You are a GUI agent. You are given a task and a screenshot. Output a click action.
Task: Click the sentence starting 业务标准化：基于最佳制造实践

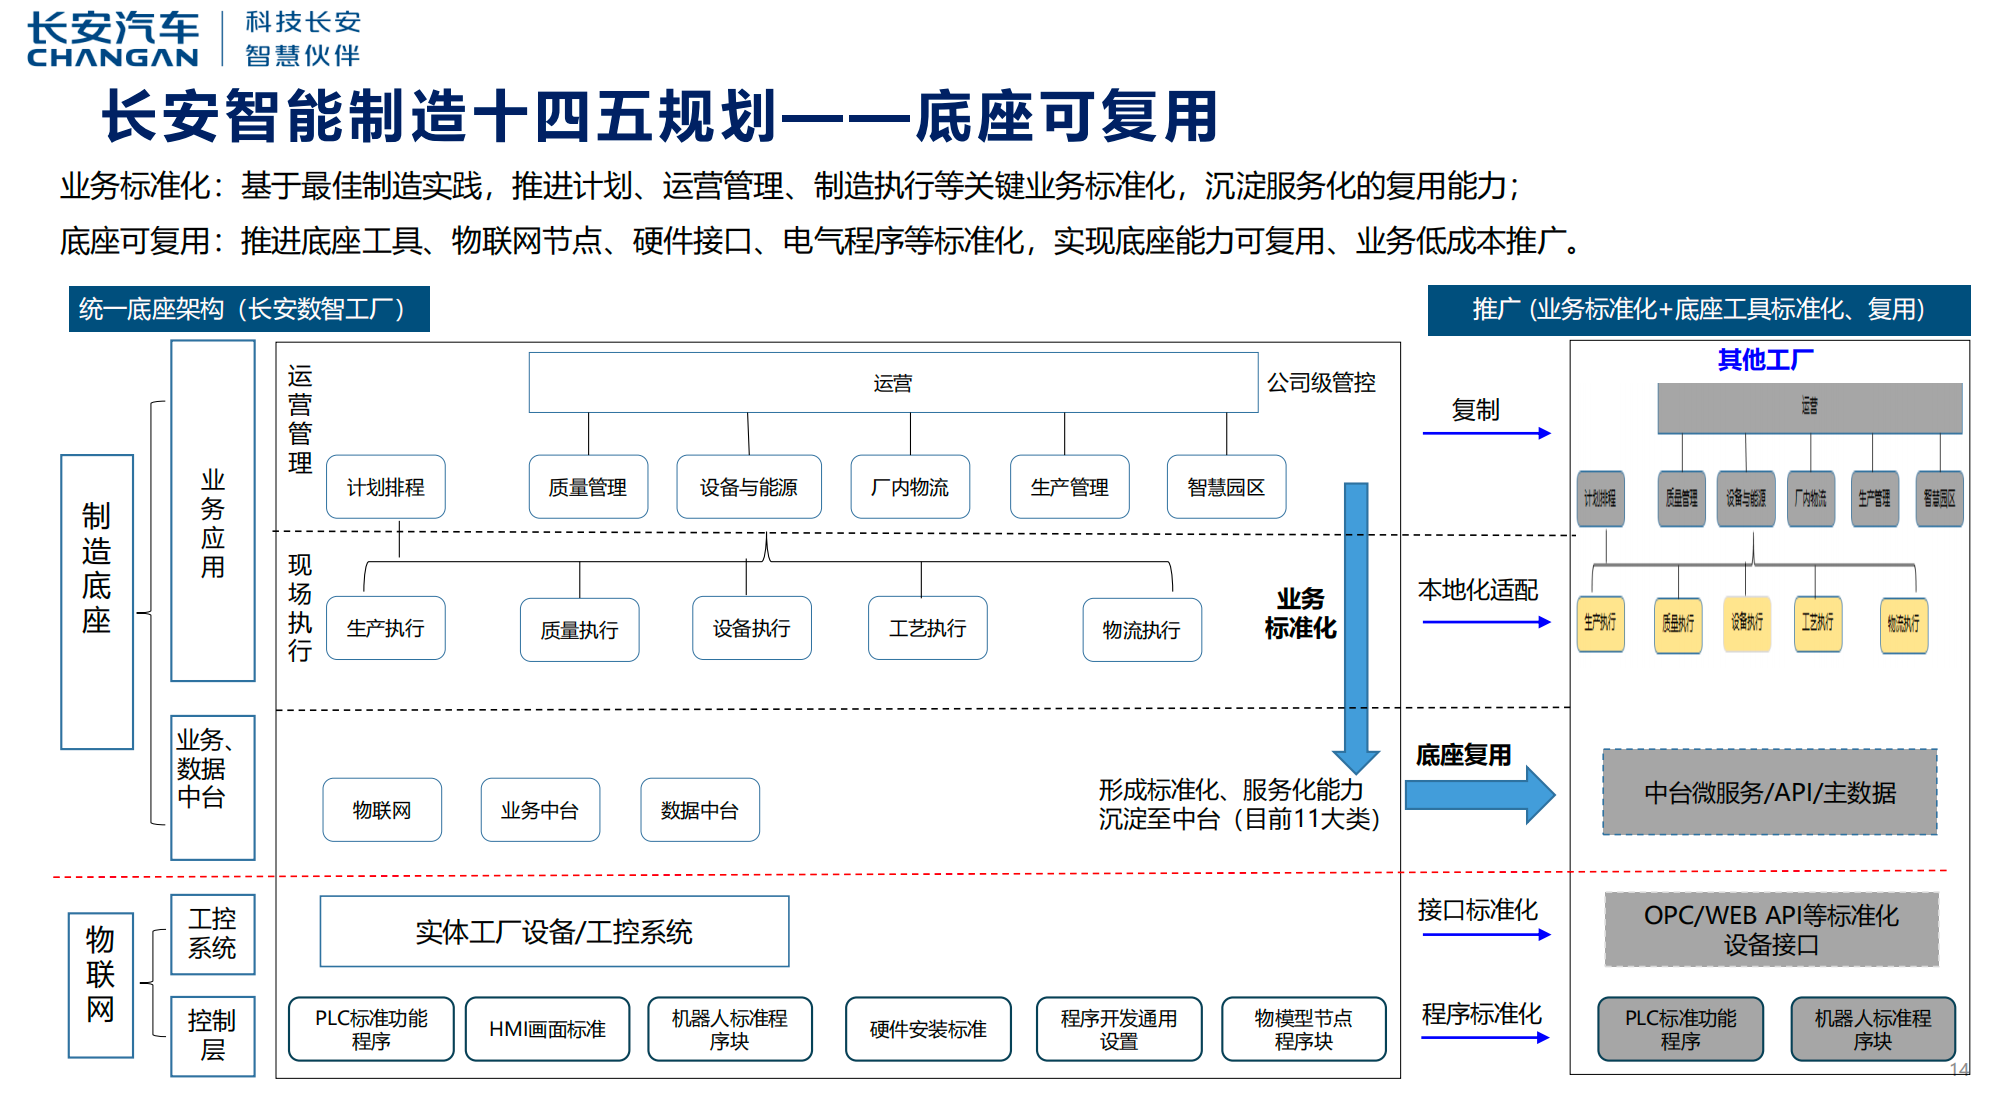tap(790, 186)
